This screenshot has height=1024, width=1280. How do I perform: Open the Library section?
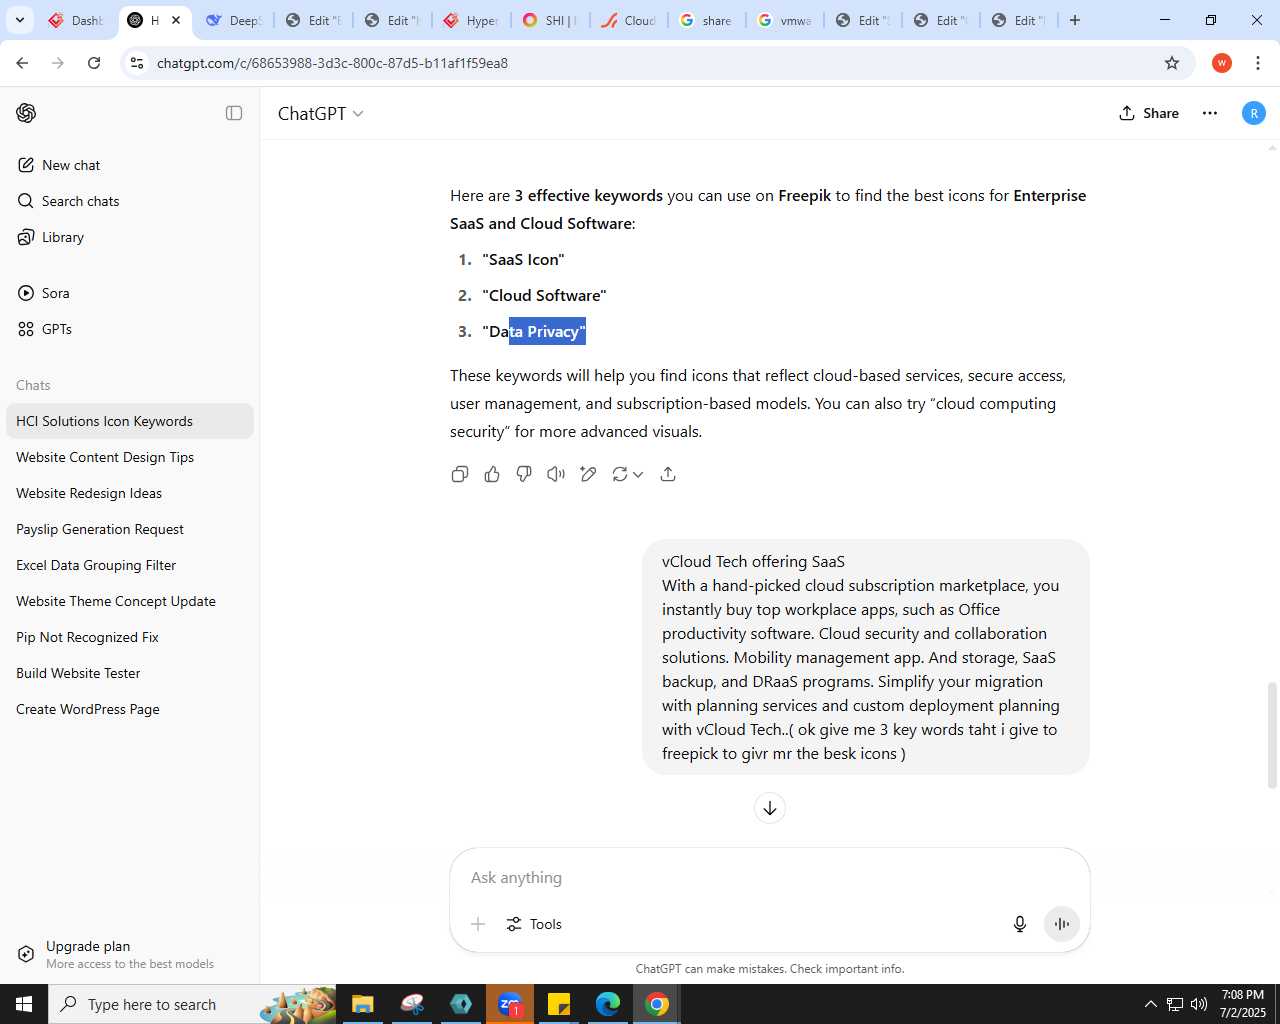pos(130,237)
